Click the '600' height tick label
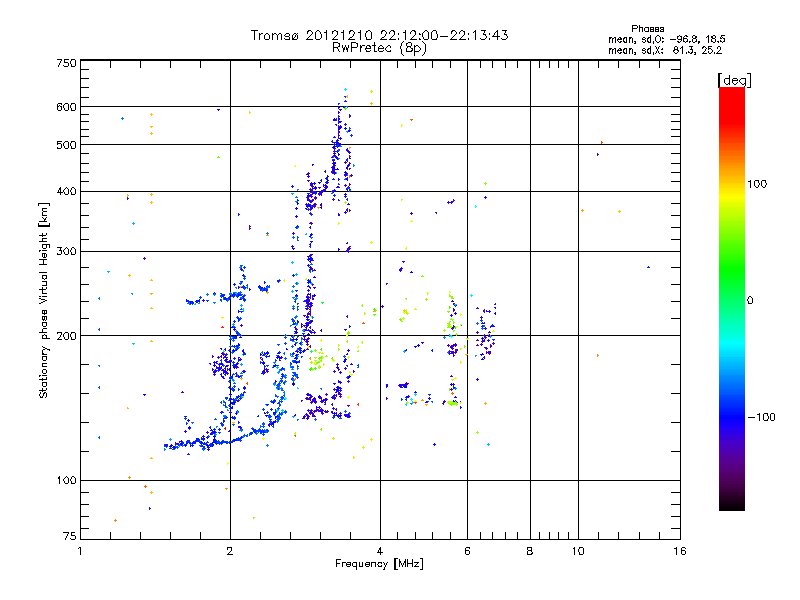Viewport: 800px width, 600px height. (66, 107)
